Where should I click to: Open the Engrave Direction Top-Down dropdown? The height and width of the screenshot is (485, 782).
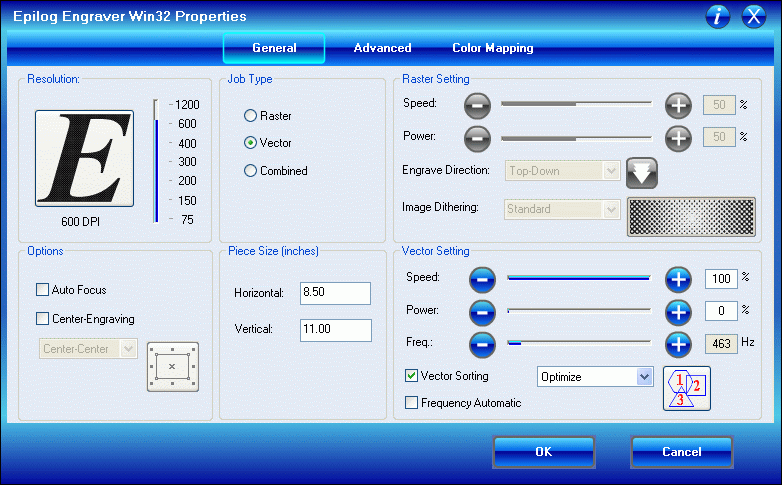[562, 171]
